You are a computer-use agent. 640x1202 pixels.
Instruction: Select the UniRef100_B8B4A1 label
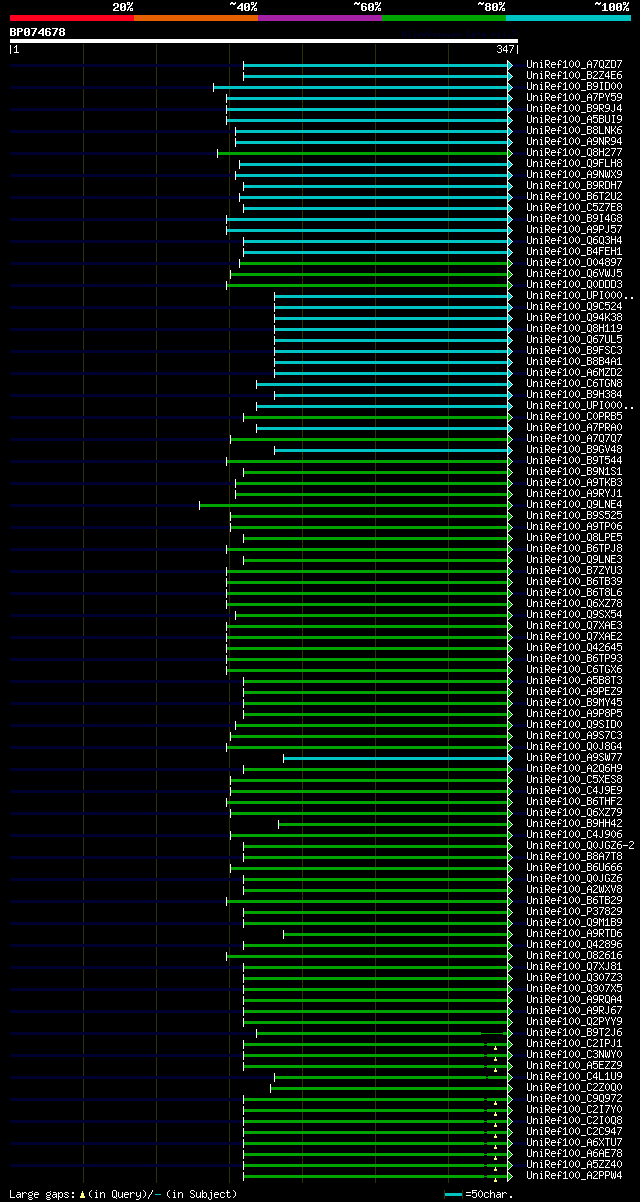[x=574, y=361]
